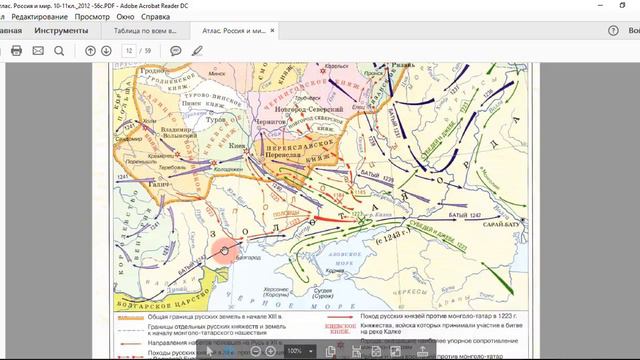
Task: Switch to the Инструменты tab
Action: [61, 31]
